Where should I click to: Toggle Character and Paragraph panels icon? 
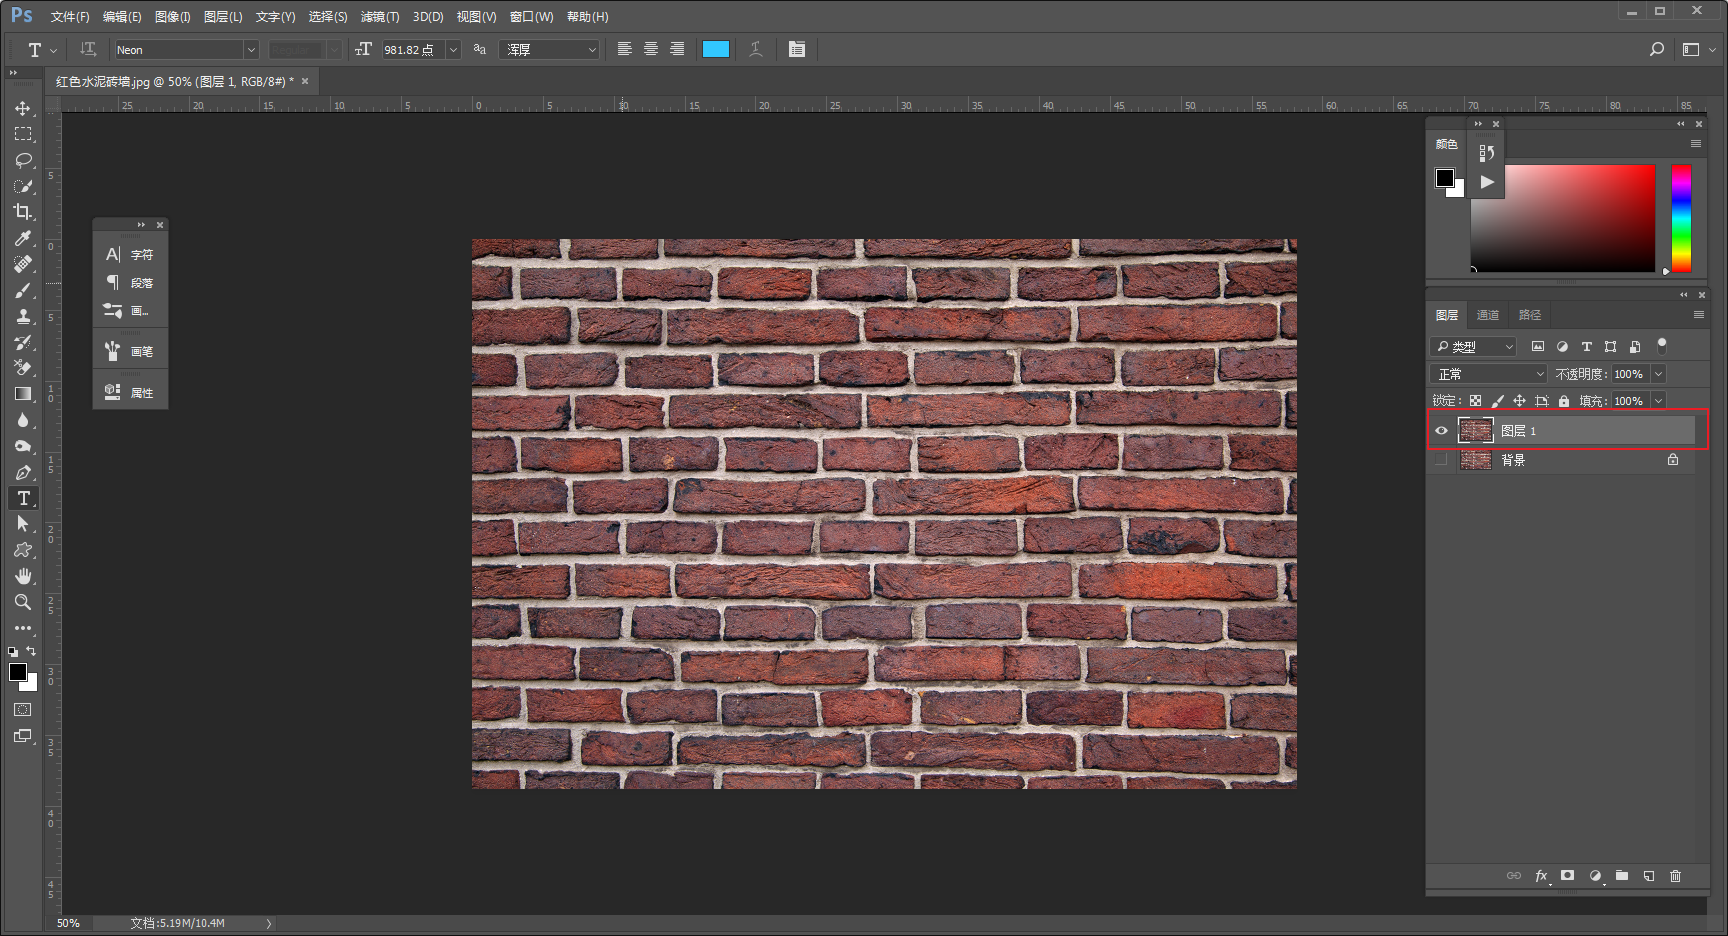click(797, 49)
